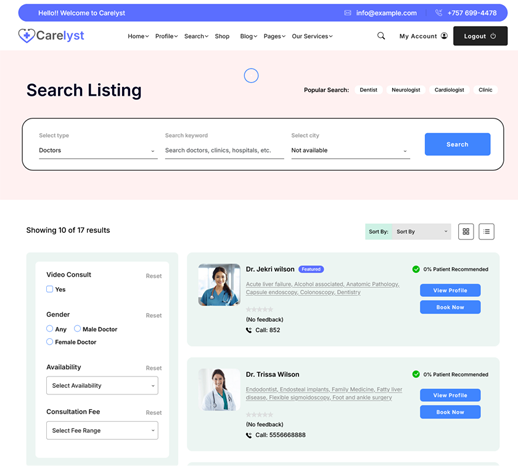Screen dimensions: 518x466
Task: Open the Shop menu item
Action: pyautogui.click(x=222, y=36)
